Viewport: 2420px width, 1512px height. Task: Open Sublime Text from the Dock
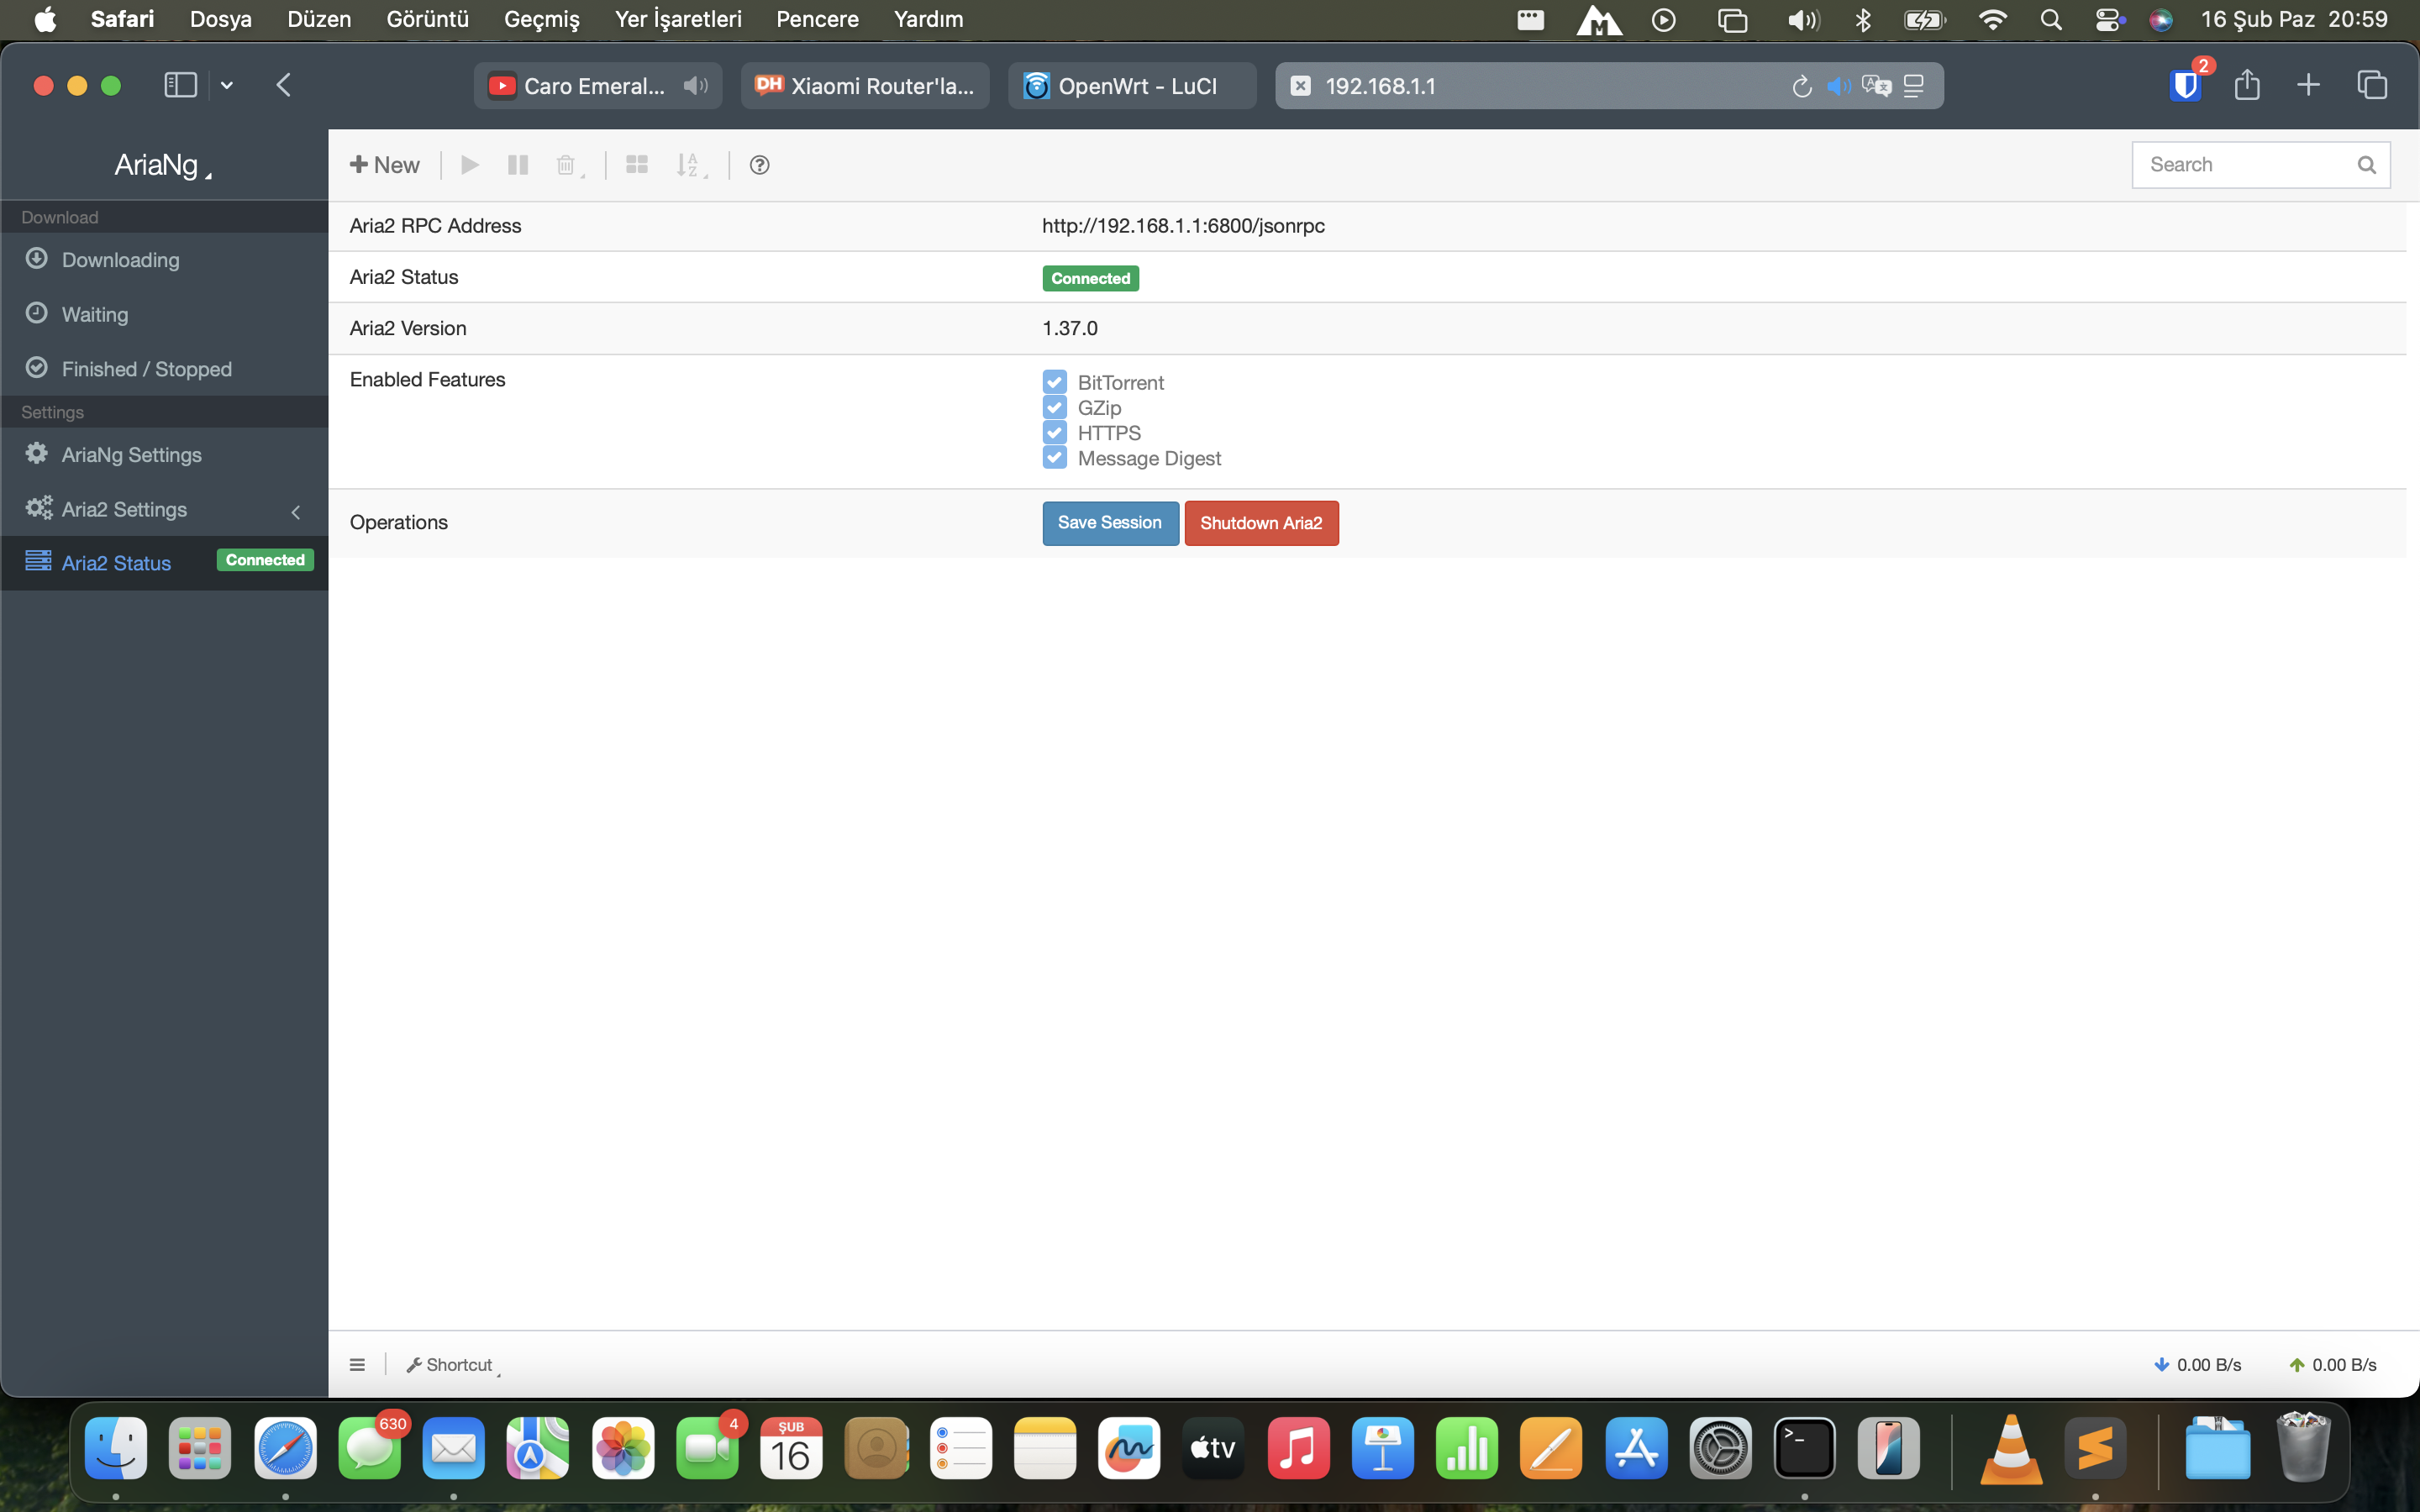coord(2095,1447)
